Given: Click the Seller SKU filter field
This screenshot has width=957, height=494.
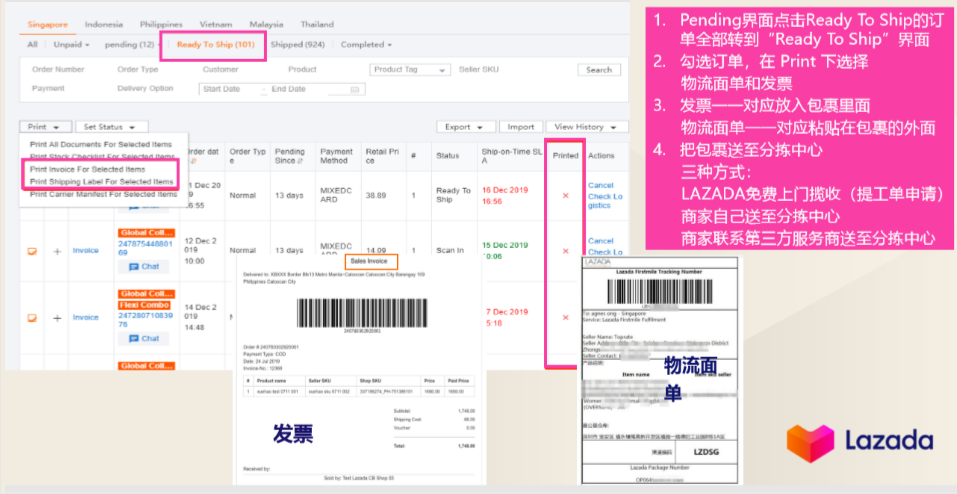Looking at the screenshot, I should pos(478,70).
